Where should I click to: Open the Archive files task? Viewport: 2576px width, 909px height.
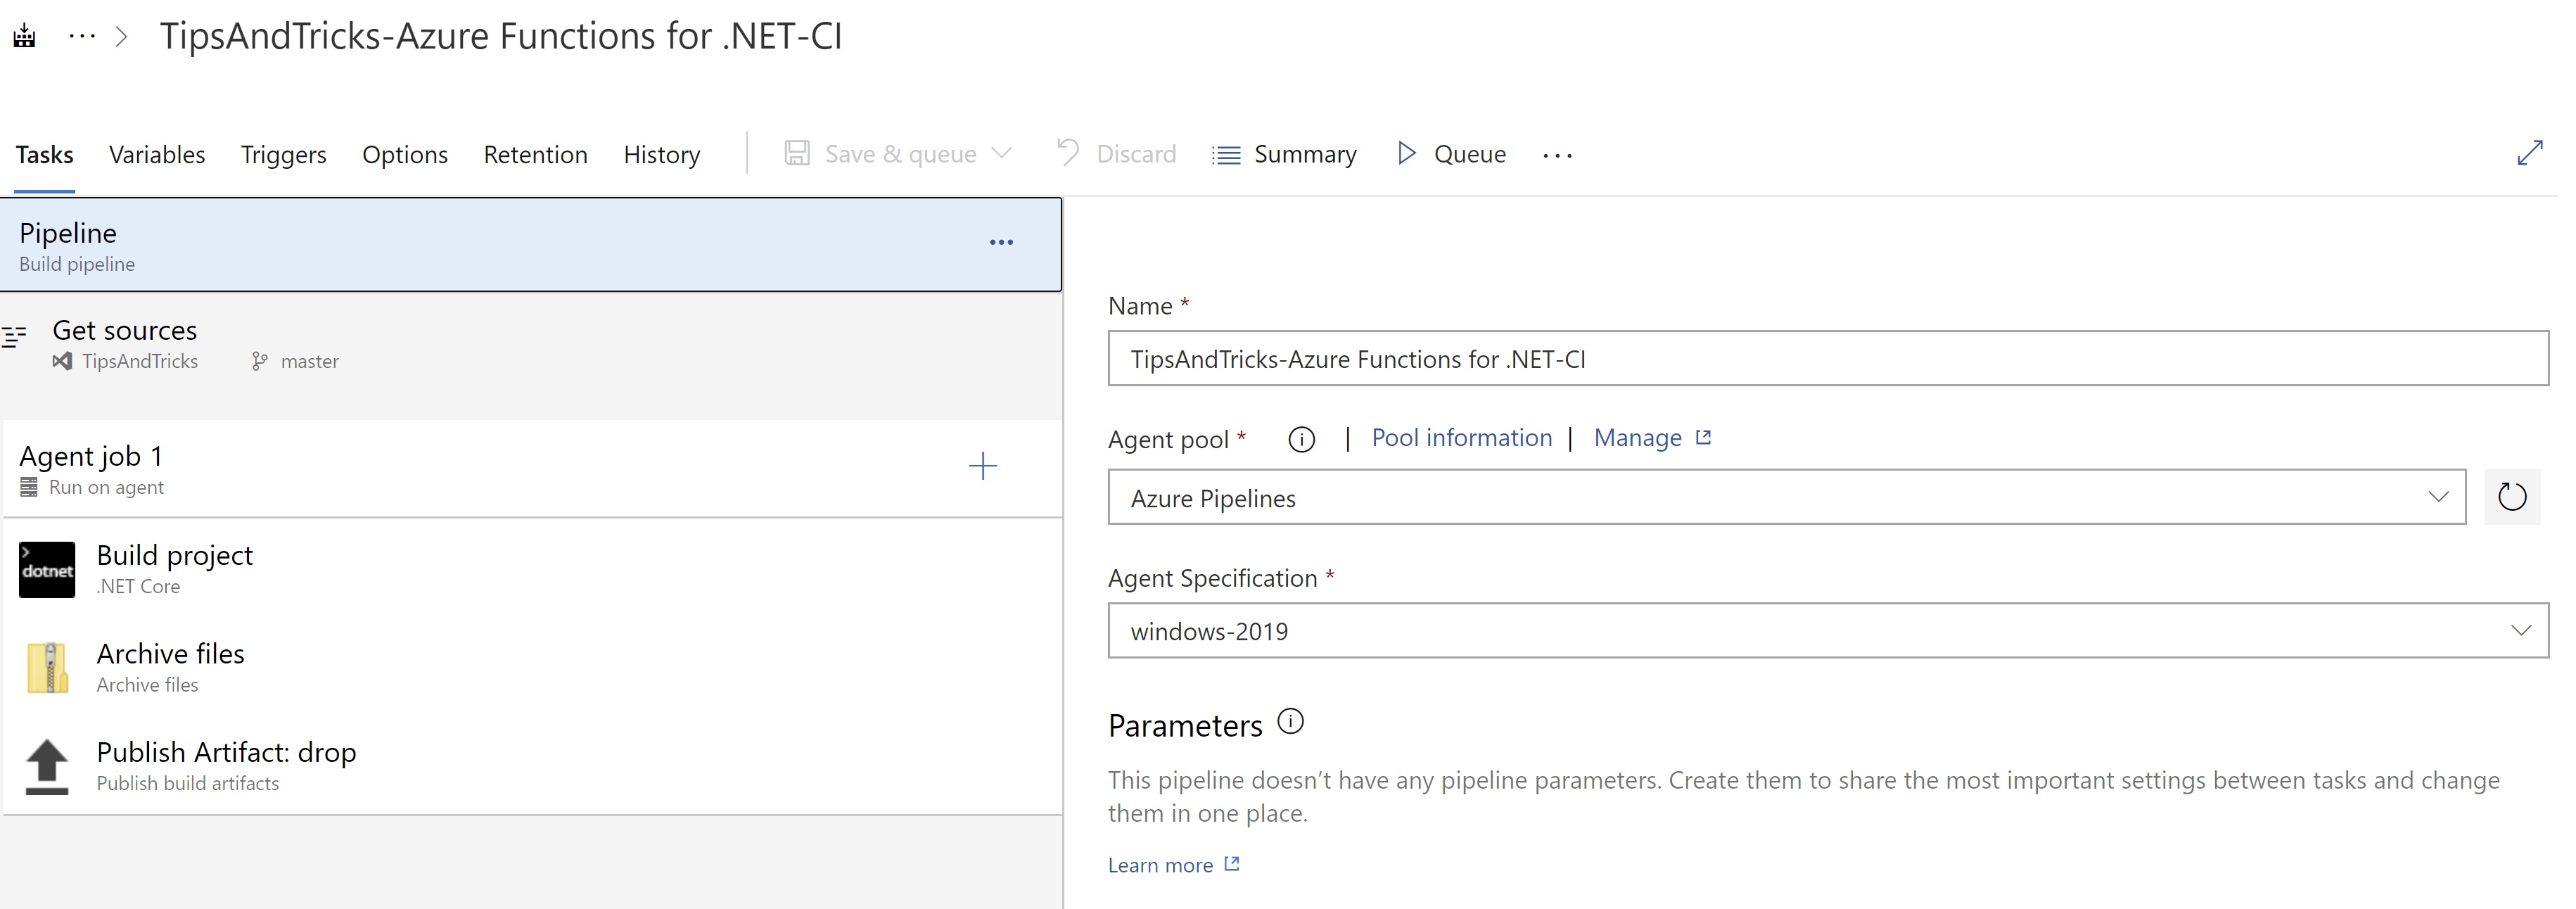point(532,668)
